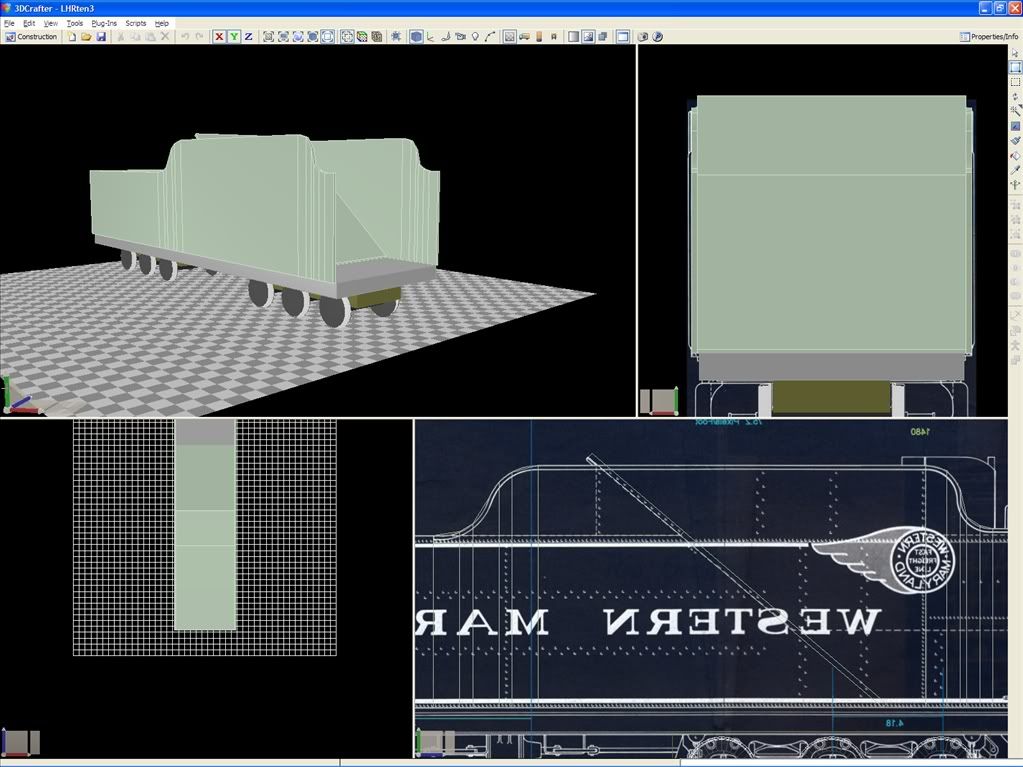This screenshot has height=767, width=1023.
Task: Click the Construction mode button
Action: 31,37
